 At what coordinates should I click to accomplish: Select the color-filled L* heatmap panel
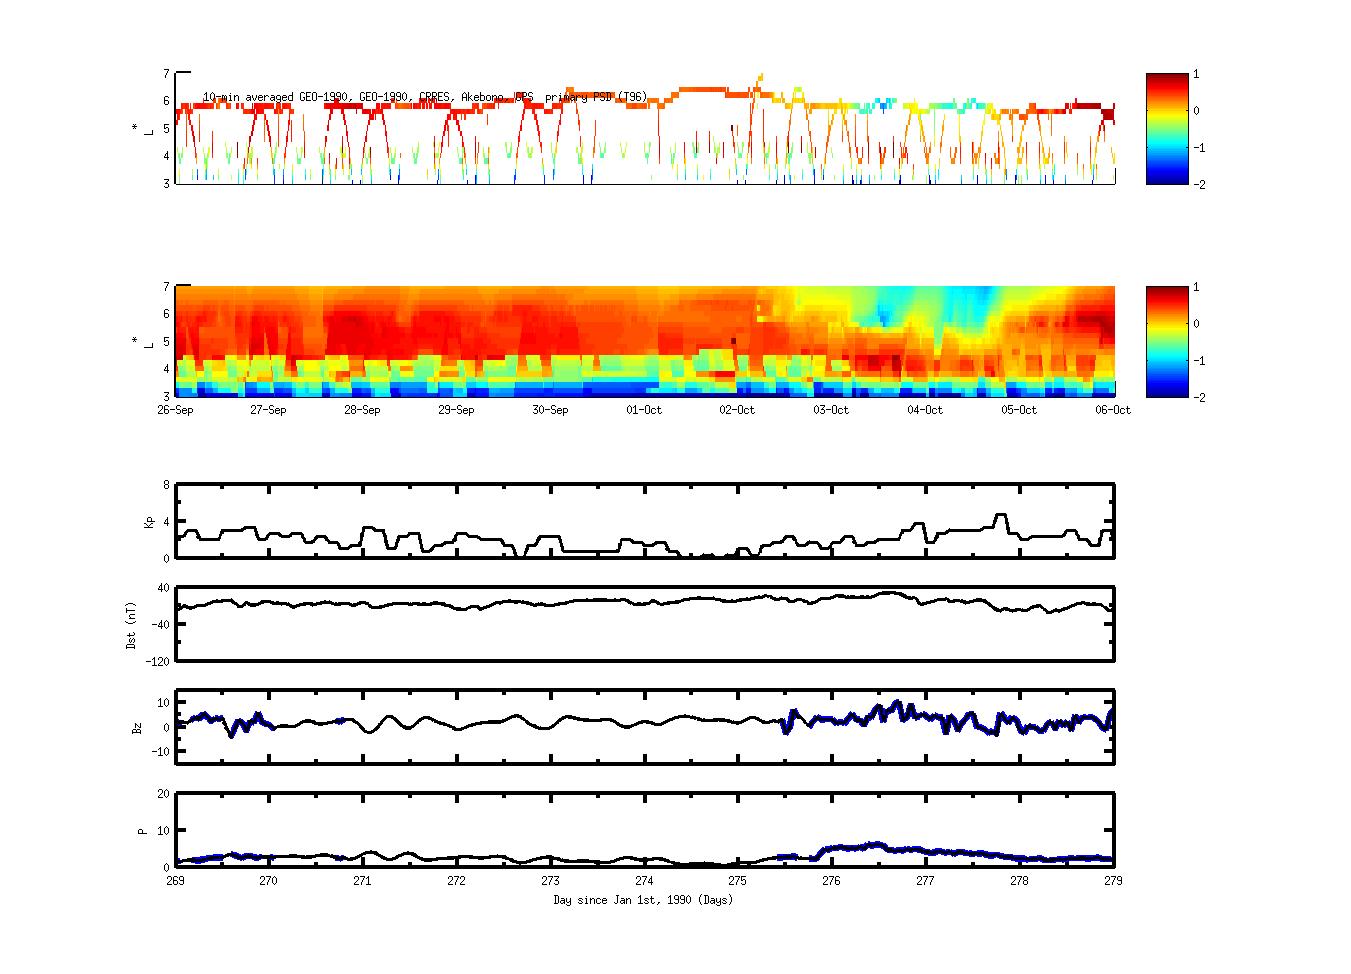pyautogui.click(x=645, y=341)
